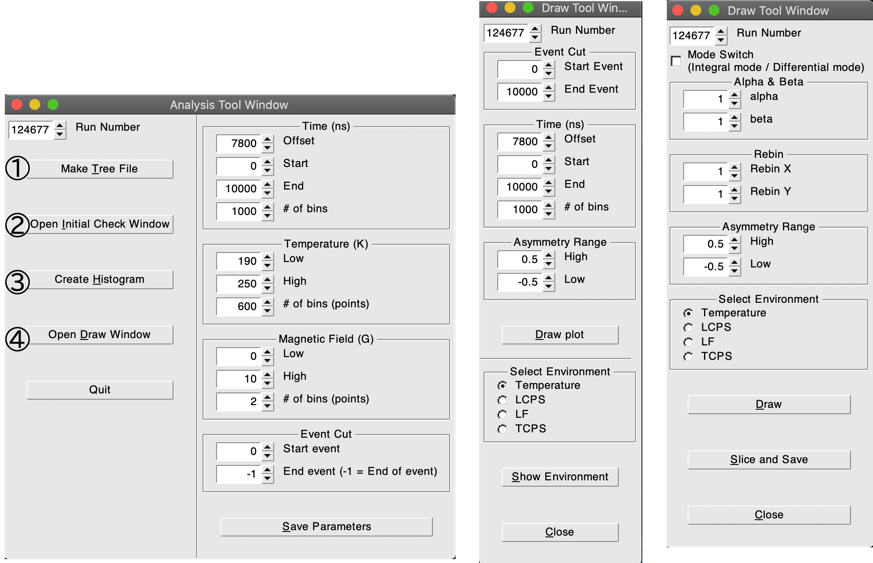
Task: Select Temperature radio in middle Draw Tool Window
Action: [502, 385]
